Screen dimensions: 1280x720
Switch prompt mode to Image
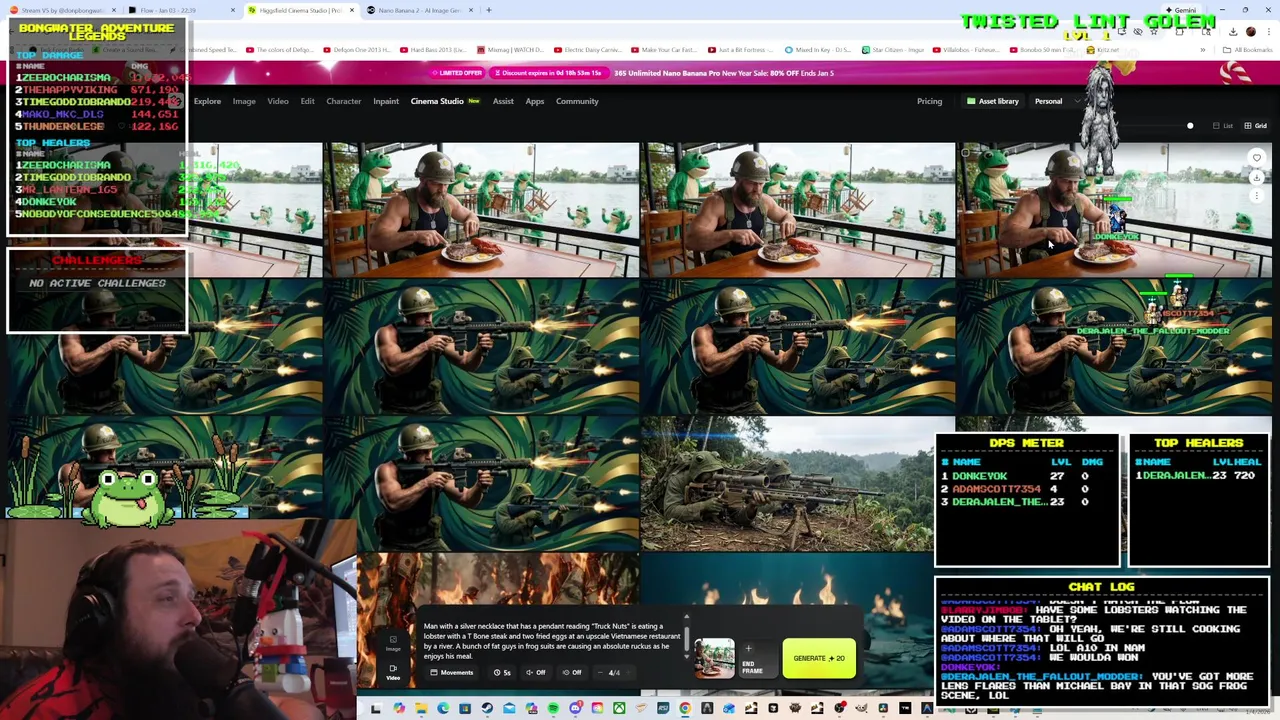(x=393, y=643)
